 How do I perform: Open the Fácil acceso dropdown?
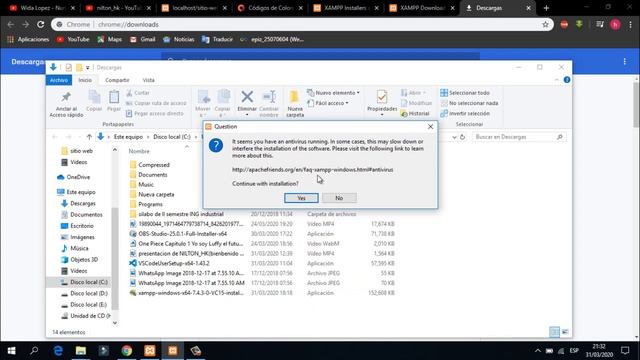pos(328,103)
